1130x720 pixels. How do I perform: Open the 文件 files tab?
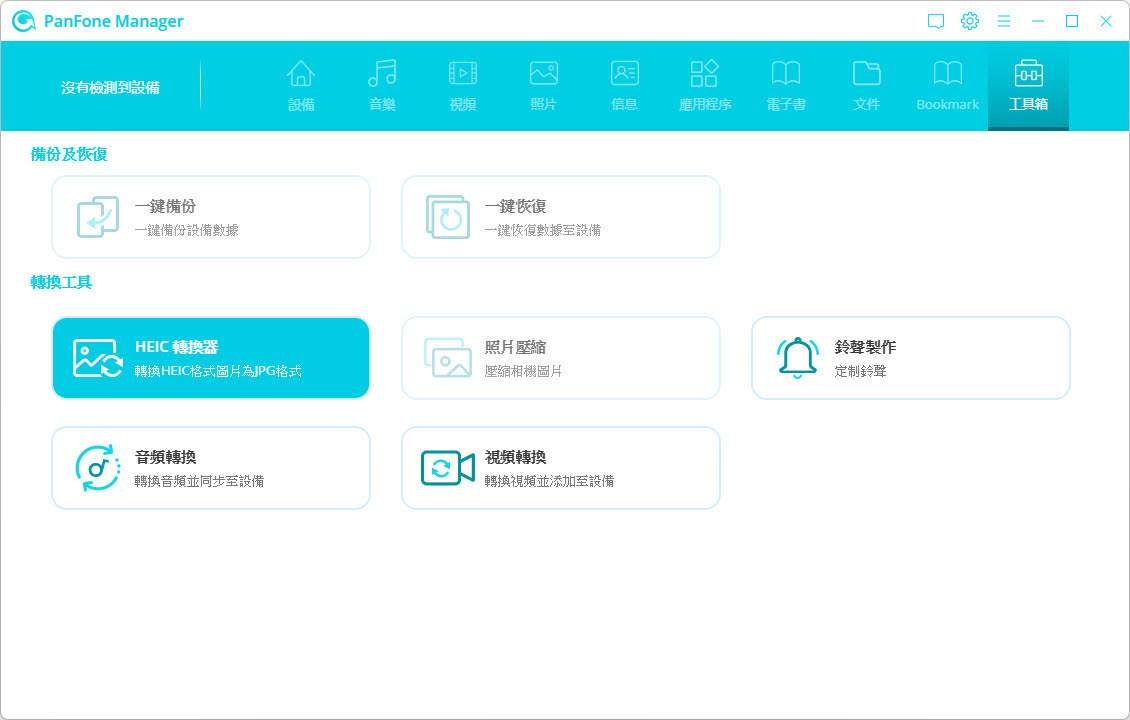click(x=867, y=86)
